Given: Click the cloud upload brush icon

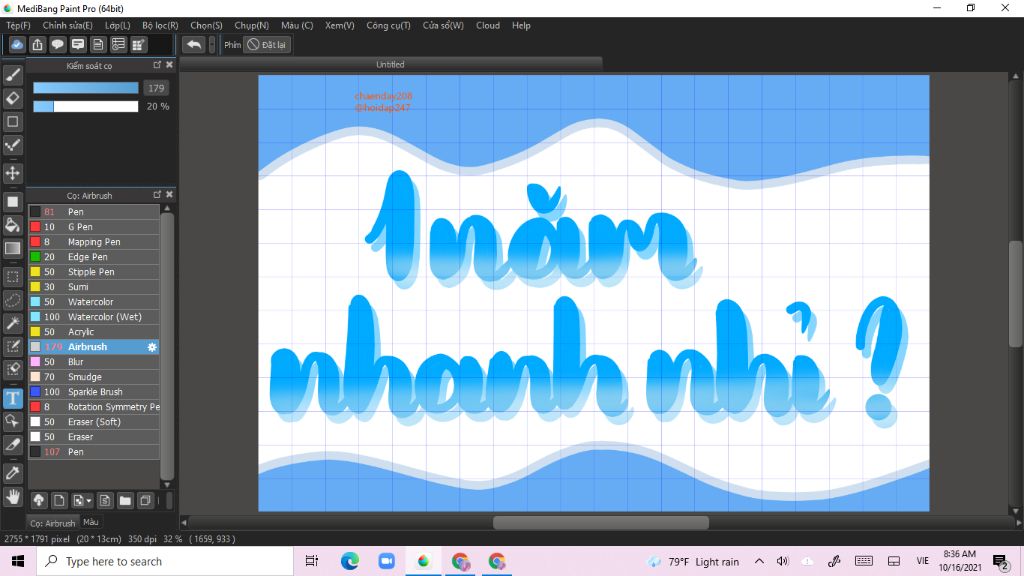Looking at the screenshot, I should click(x=39, y=501).
